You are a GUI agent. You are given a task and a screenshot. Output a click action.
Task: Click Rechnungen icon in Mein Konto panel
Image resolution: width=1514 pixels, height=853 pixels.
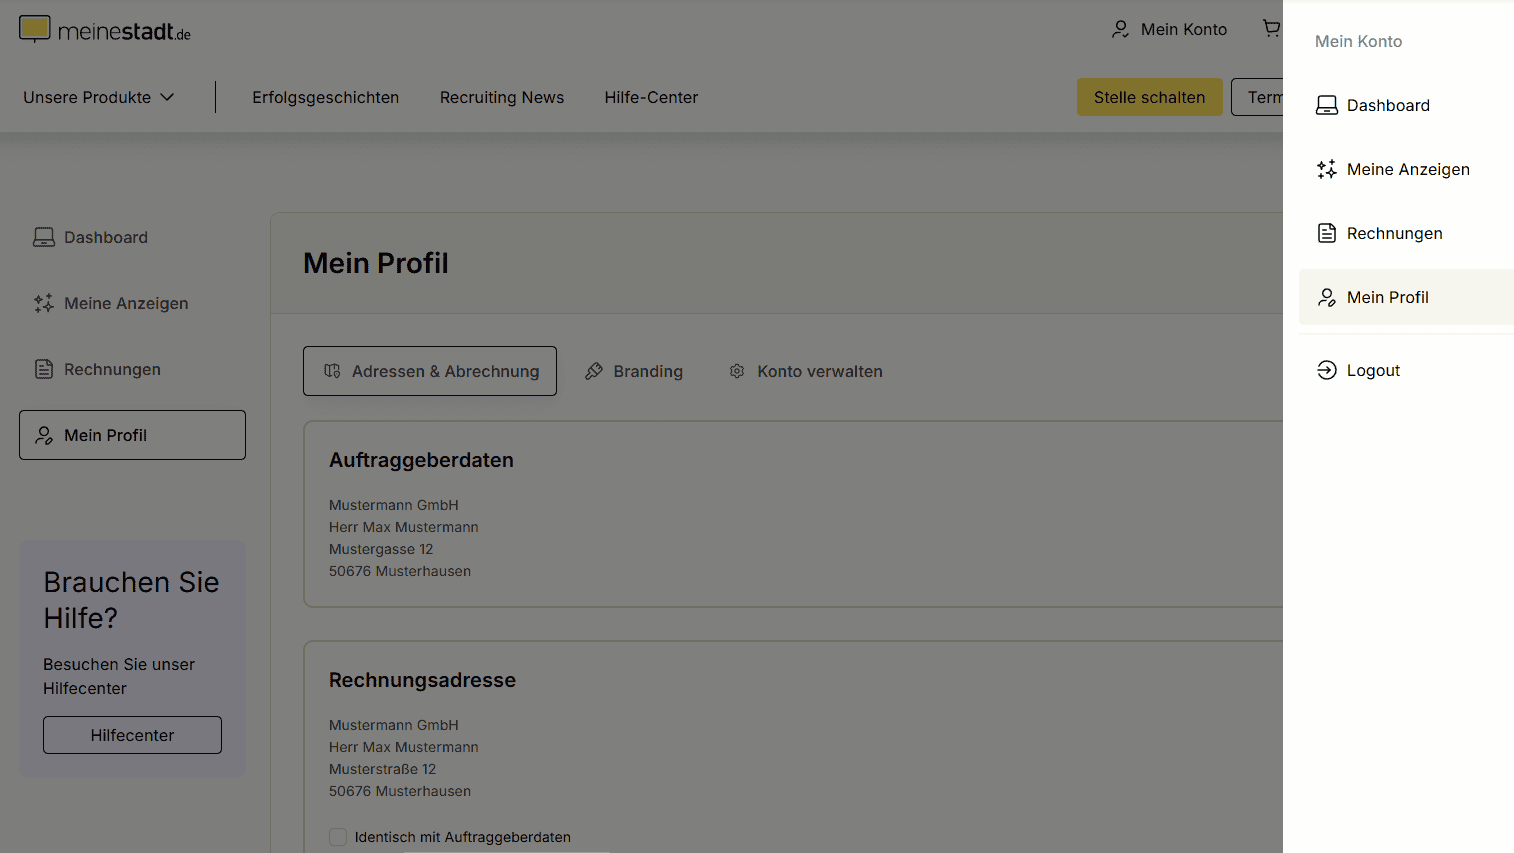(x=1327, y=233)
